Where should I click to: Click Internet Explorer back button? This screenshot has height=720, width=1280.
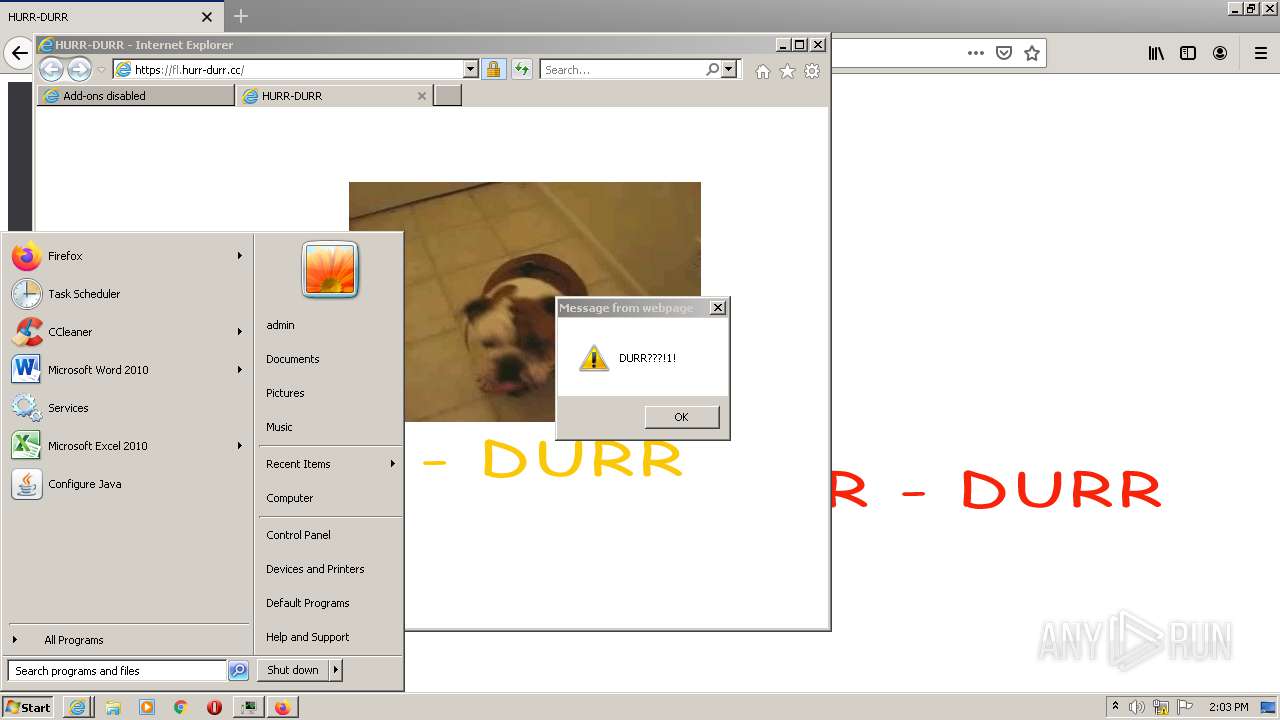pos(52,69)
